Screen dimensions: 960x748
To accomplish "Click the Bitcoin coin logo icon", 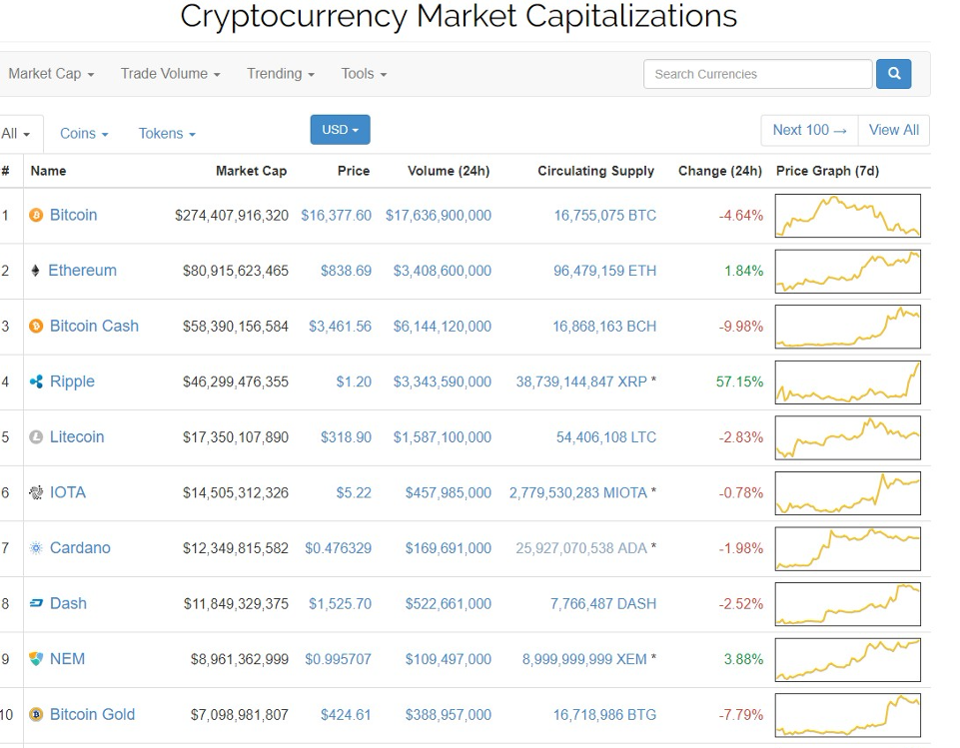I will coord(37,215).
